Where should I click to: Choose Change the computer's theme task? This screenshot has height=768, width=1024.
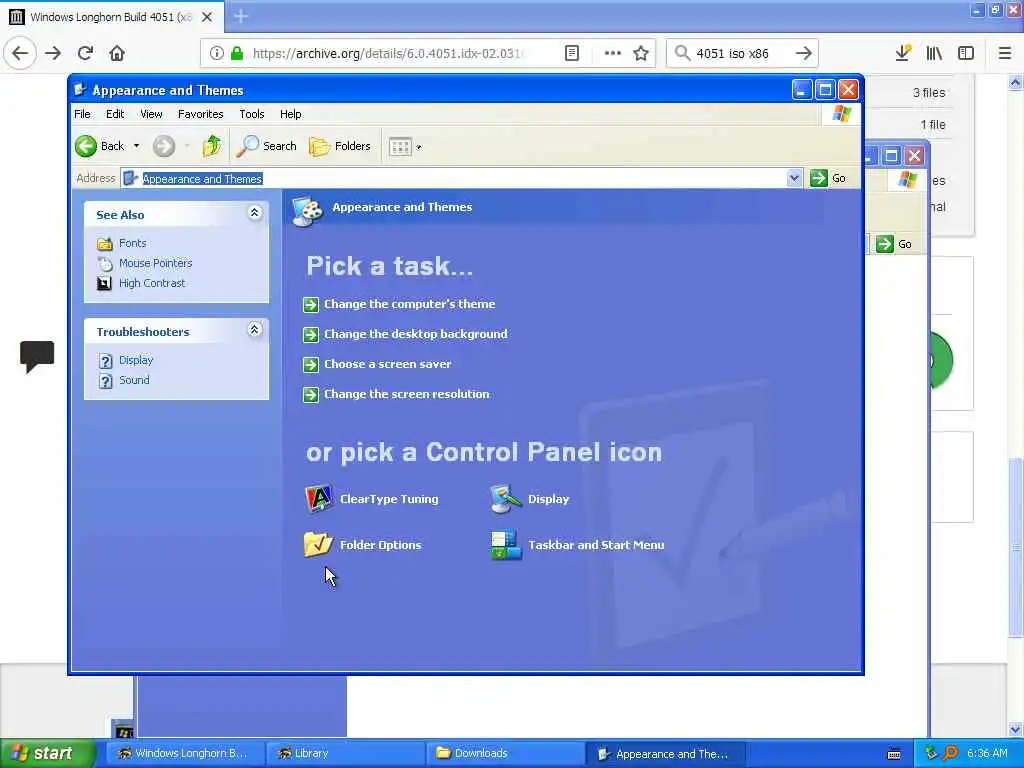409,304
